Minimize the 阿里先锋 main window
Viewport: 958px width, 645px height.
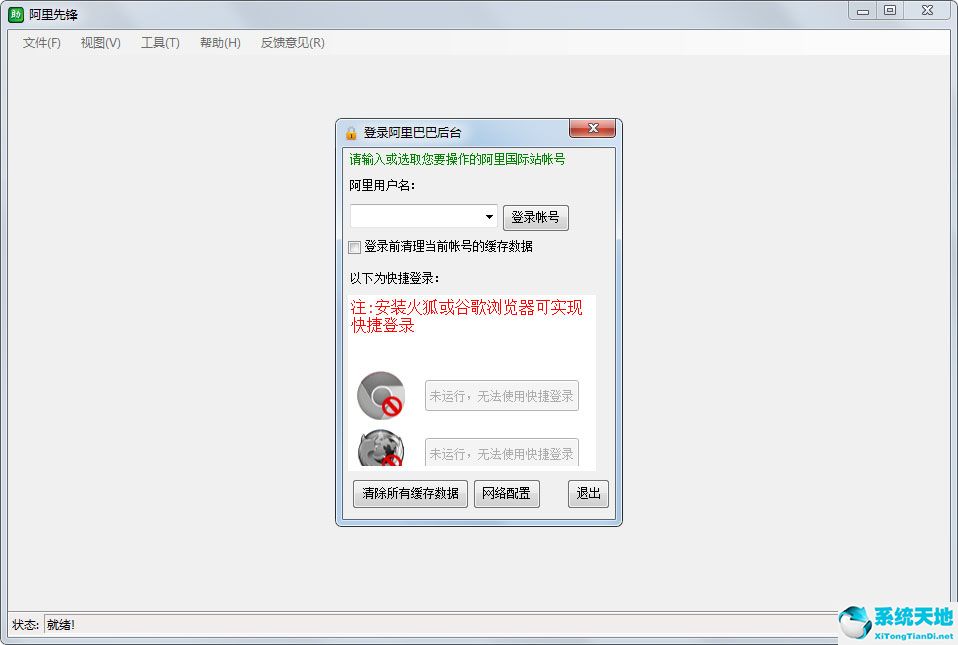tap(863, 10)
